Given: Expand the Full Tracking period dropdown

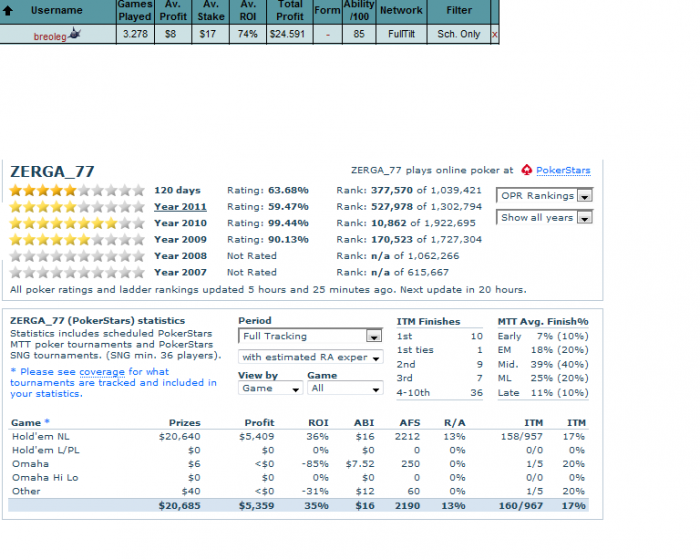Looking at the screenshot, I should [310, 336].
